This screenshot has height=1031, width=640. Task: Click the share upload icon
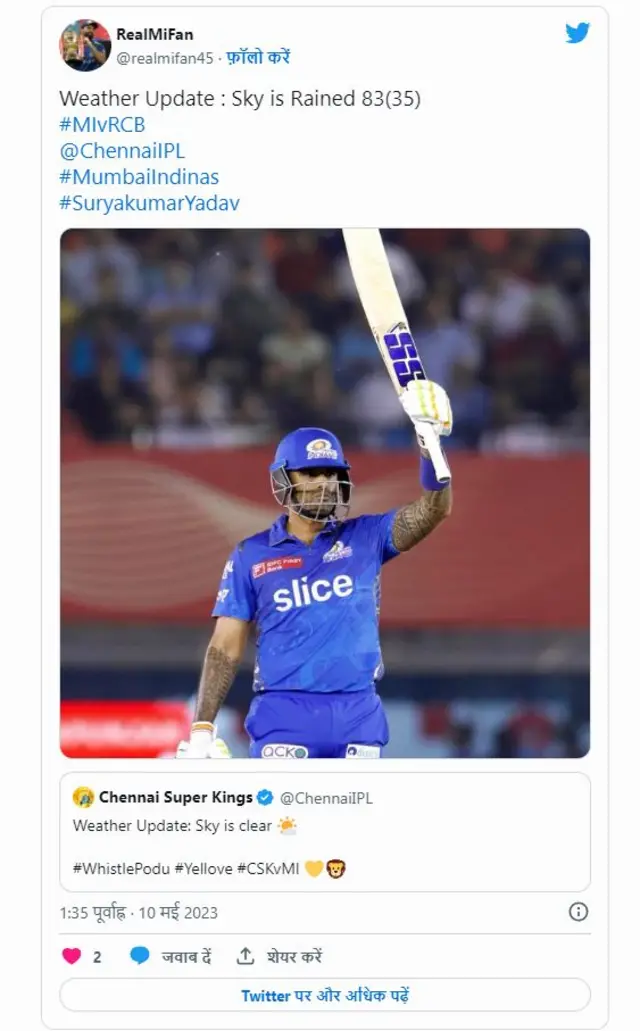(x=245, y=956)
